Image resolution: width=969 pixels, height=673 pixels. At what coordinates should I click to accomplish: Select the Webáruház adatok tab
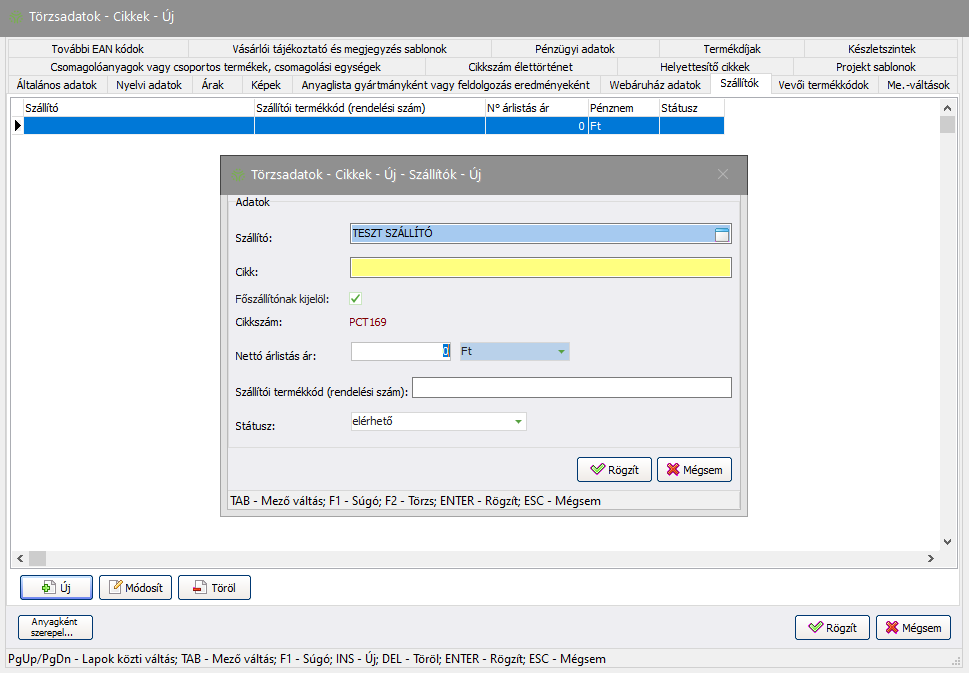pos(655,85)
